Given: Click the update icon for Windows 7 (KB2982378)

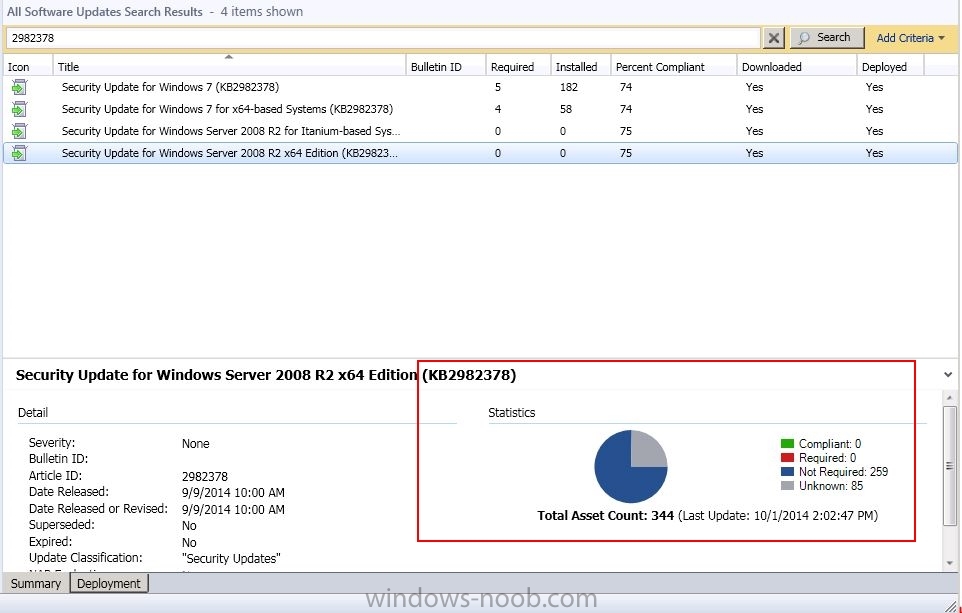Looking at the screenshot, I should click(19, 87).
